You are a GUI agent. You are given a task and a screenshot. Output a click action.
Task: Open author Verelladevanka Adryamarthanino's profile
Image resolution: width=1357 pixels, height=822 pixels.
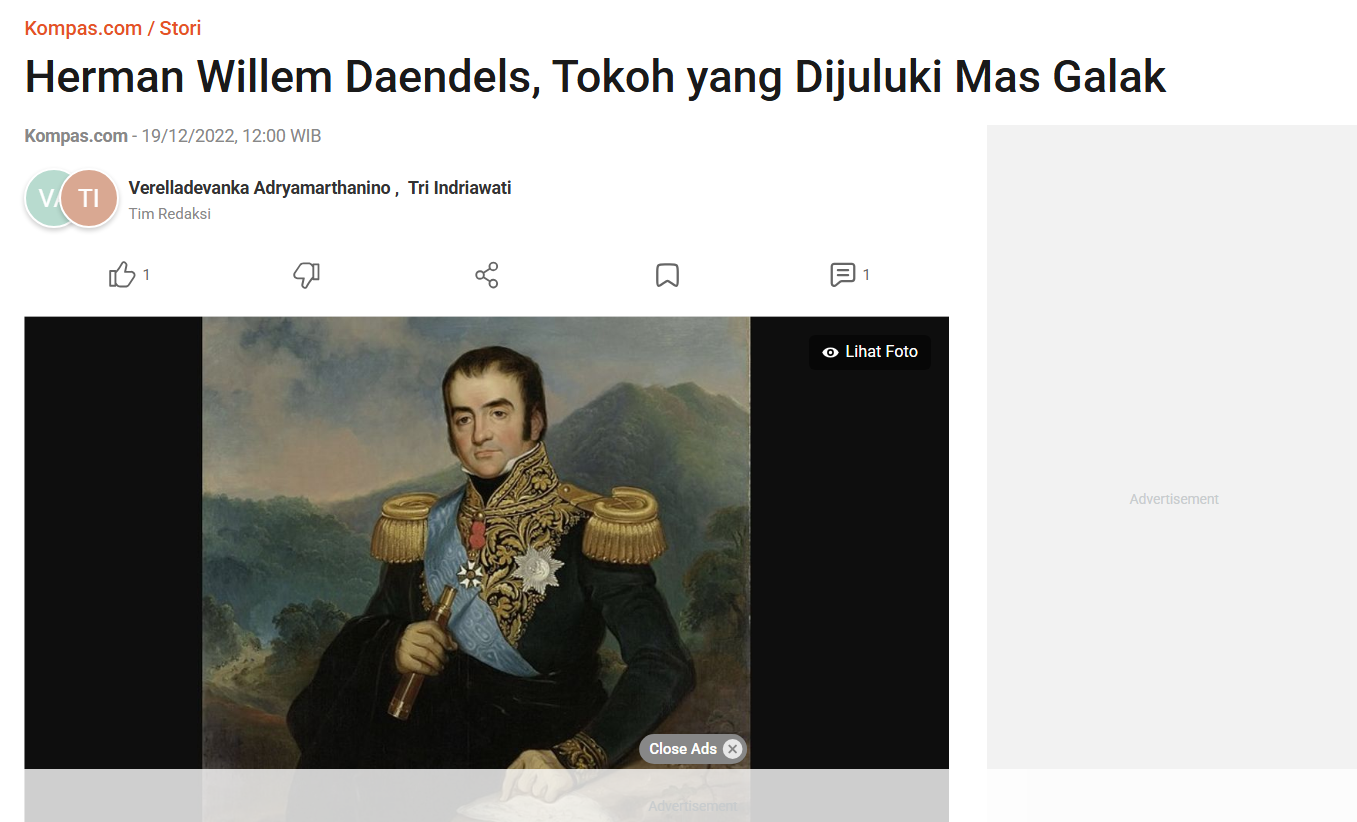tap(259, 188)
